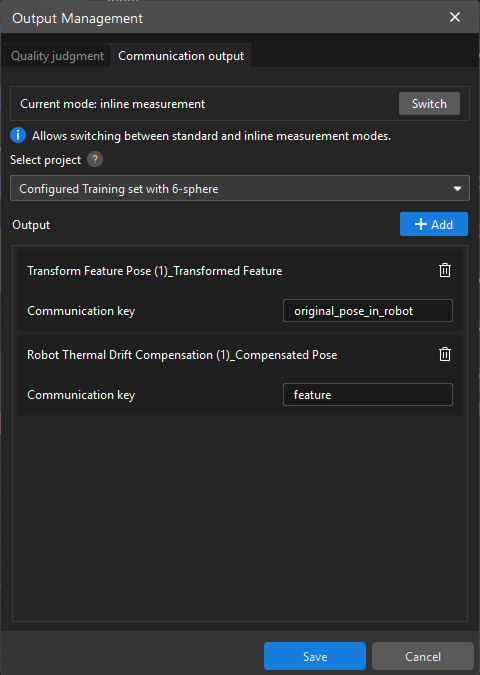This screenshot has height=675, width=480.
Task: Add a new output entry
Action: coord(434,224)
